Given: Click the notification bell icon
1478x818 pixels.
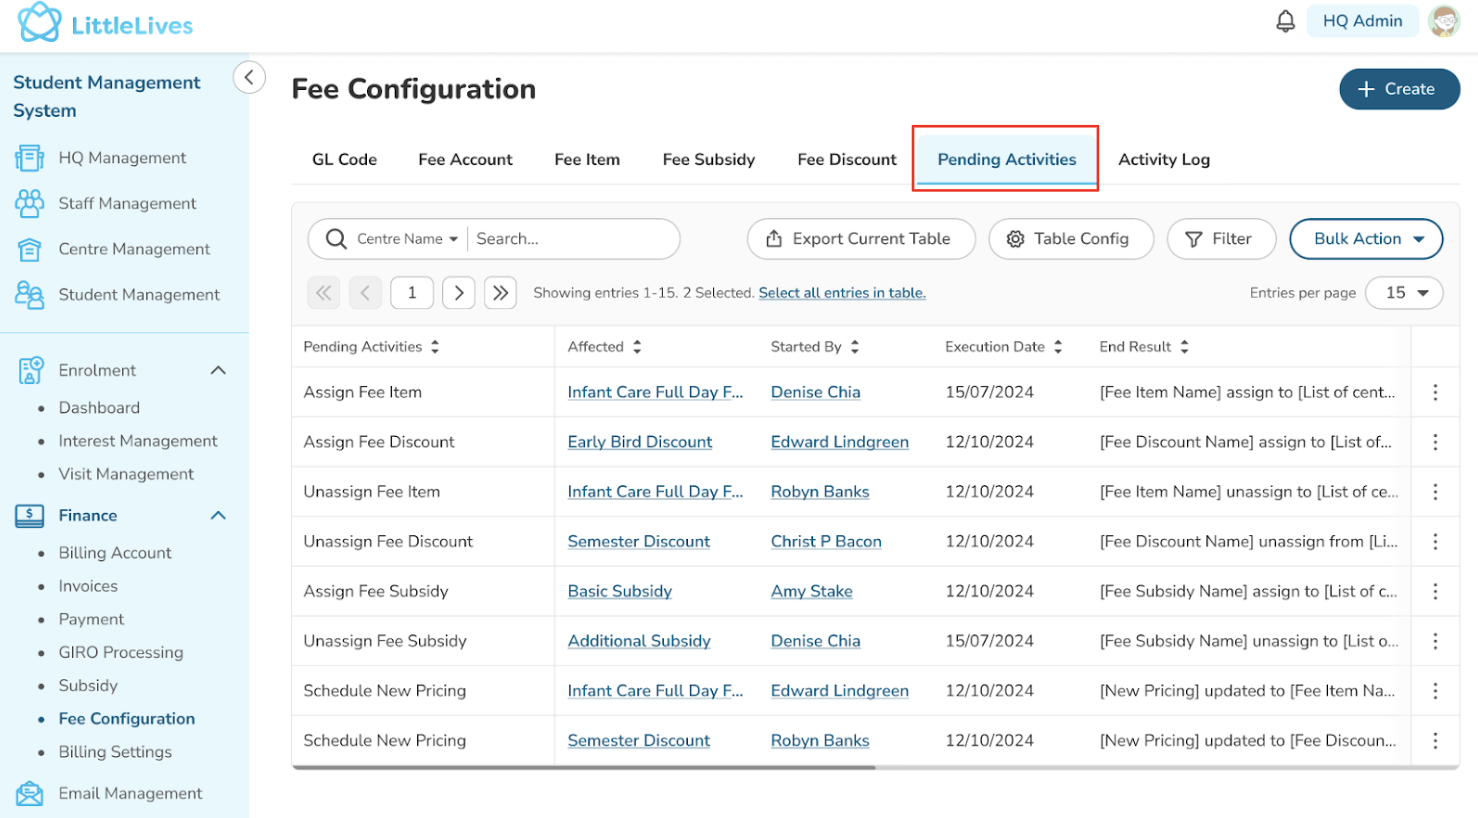Looking at the screenshot, I should coord(1285,21).
